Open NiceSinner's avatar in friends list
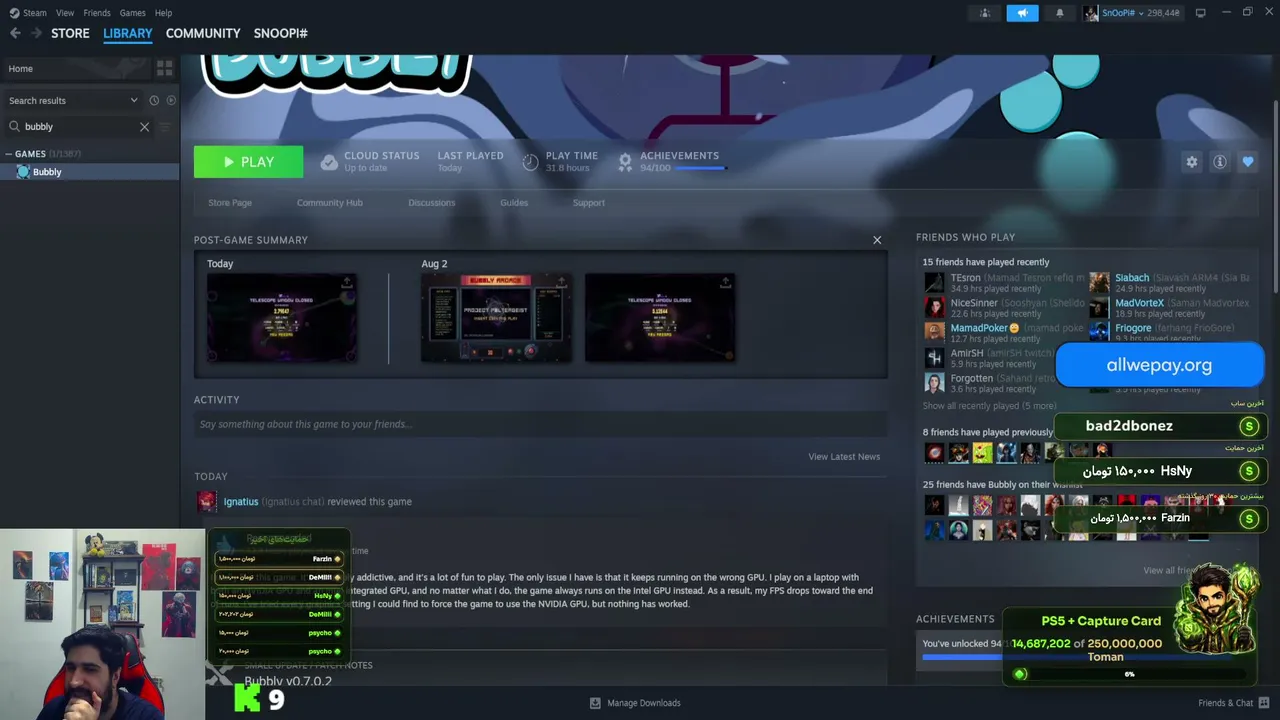The width and height of the screenshot is (1280, 720). click(934, 308)
